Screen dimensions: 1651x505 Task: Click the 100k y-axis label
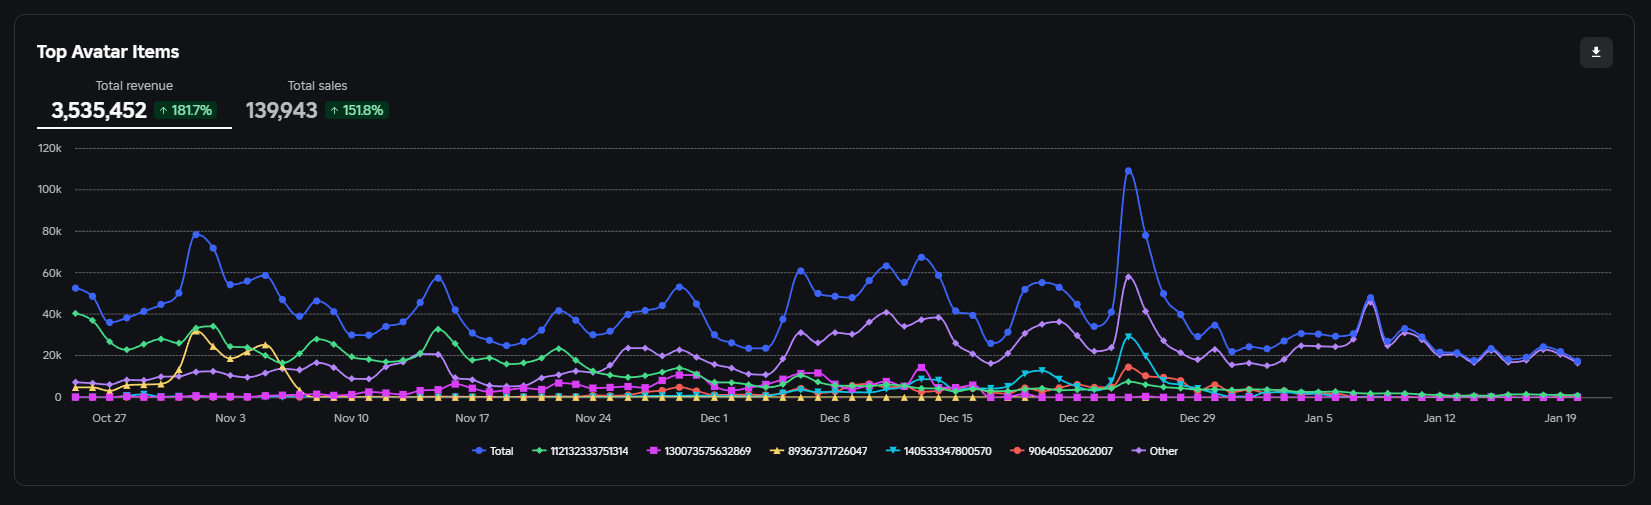50,189
